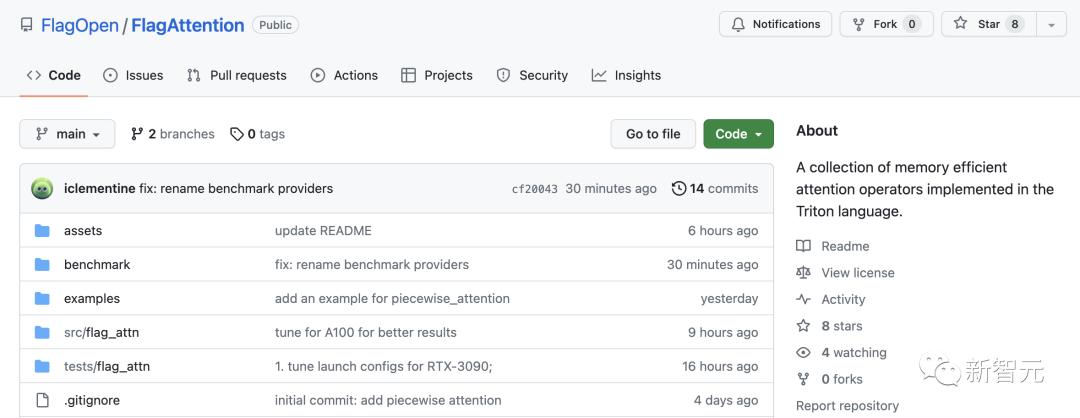Image resolution: width=1080 pixels, height=418 pixels.
Task: Open the green Code dropdown
Action: [738, 134]
